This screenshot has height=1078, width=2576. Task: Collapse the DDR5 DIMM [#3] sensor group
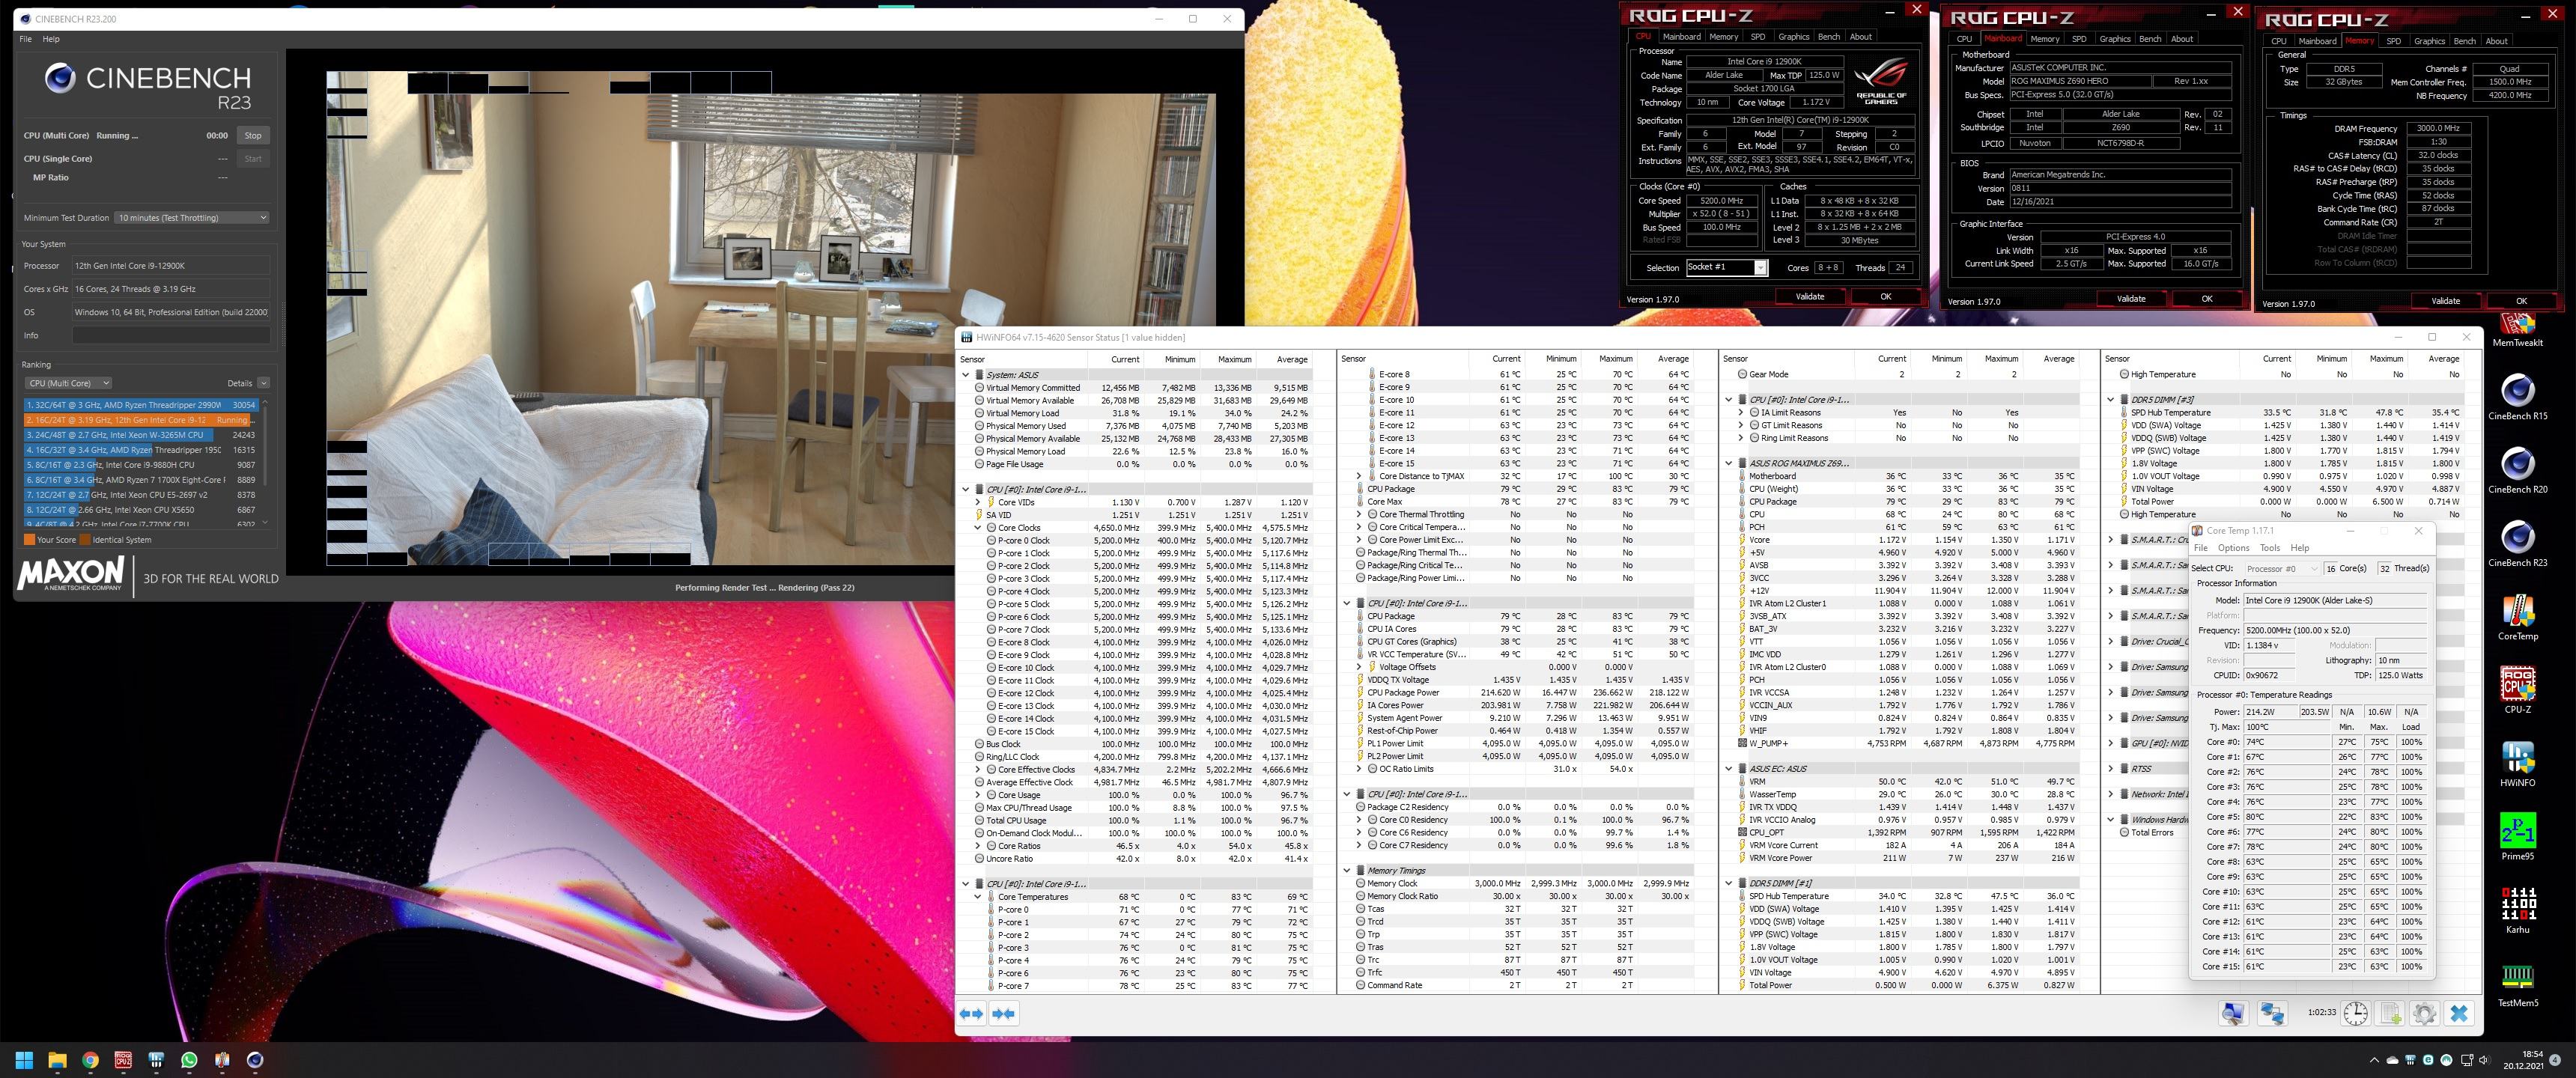pos(2110,400)
